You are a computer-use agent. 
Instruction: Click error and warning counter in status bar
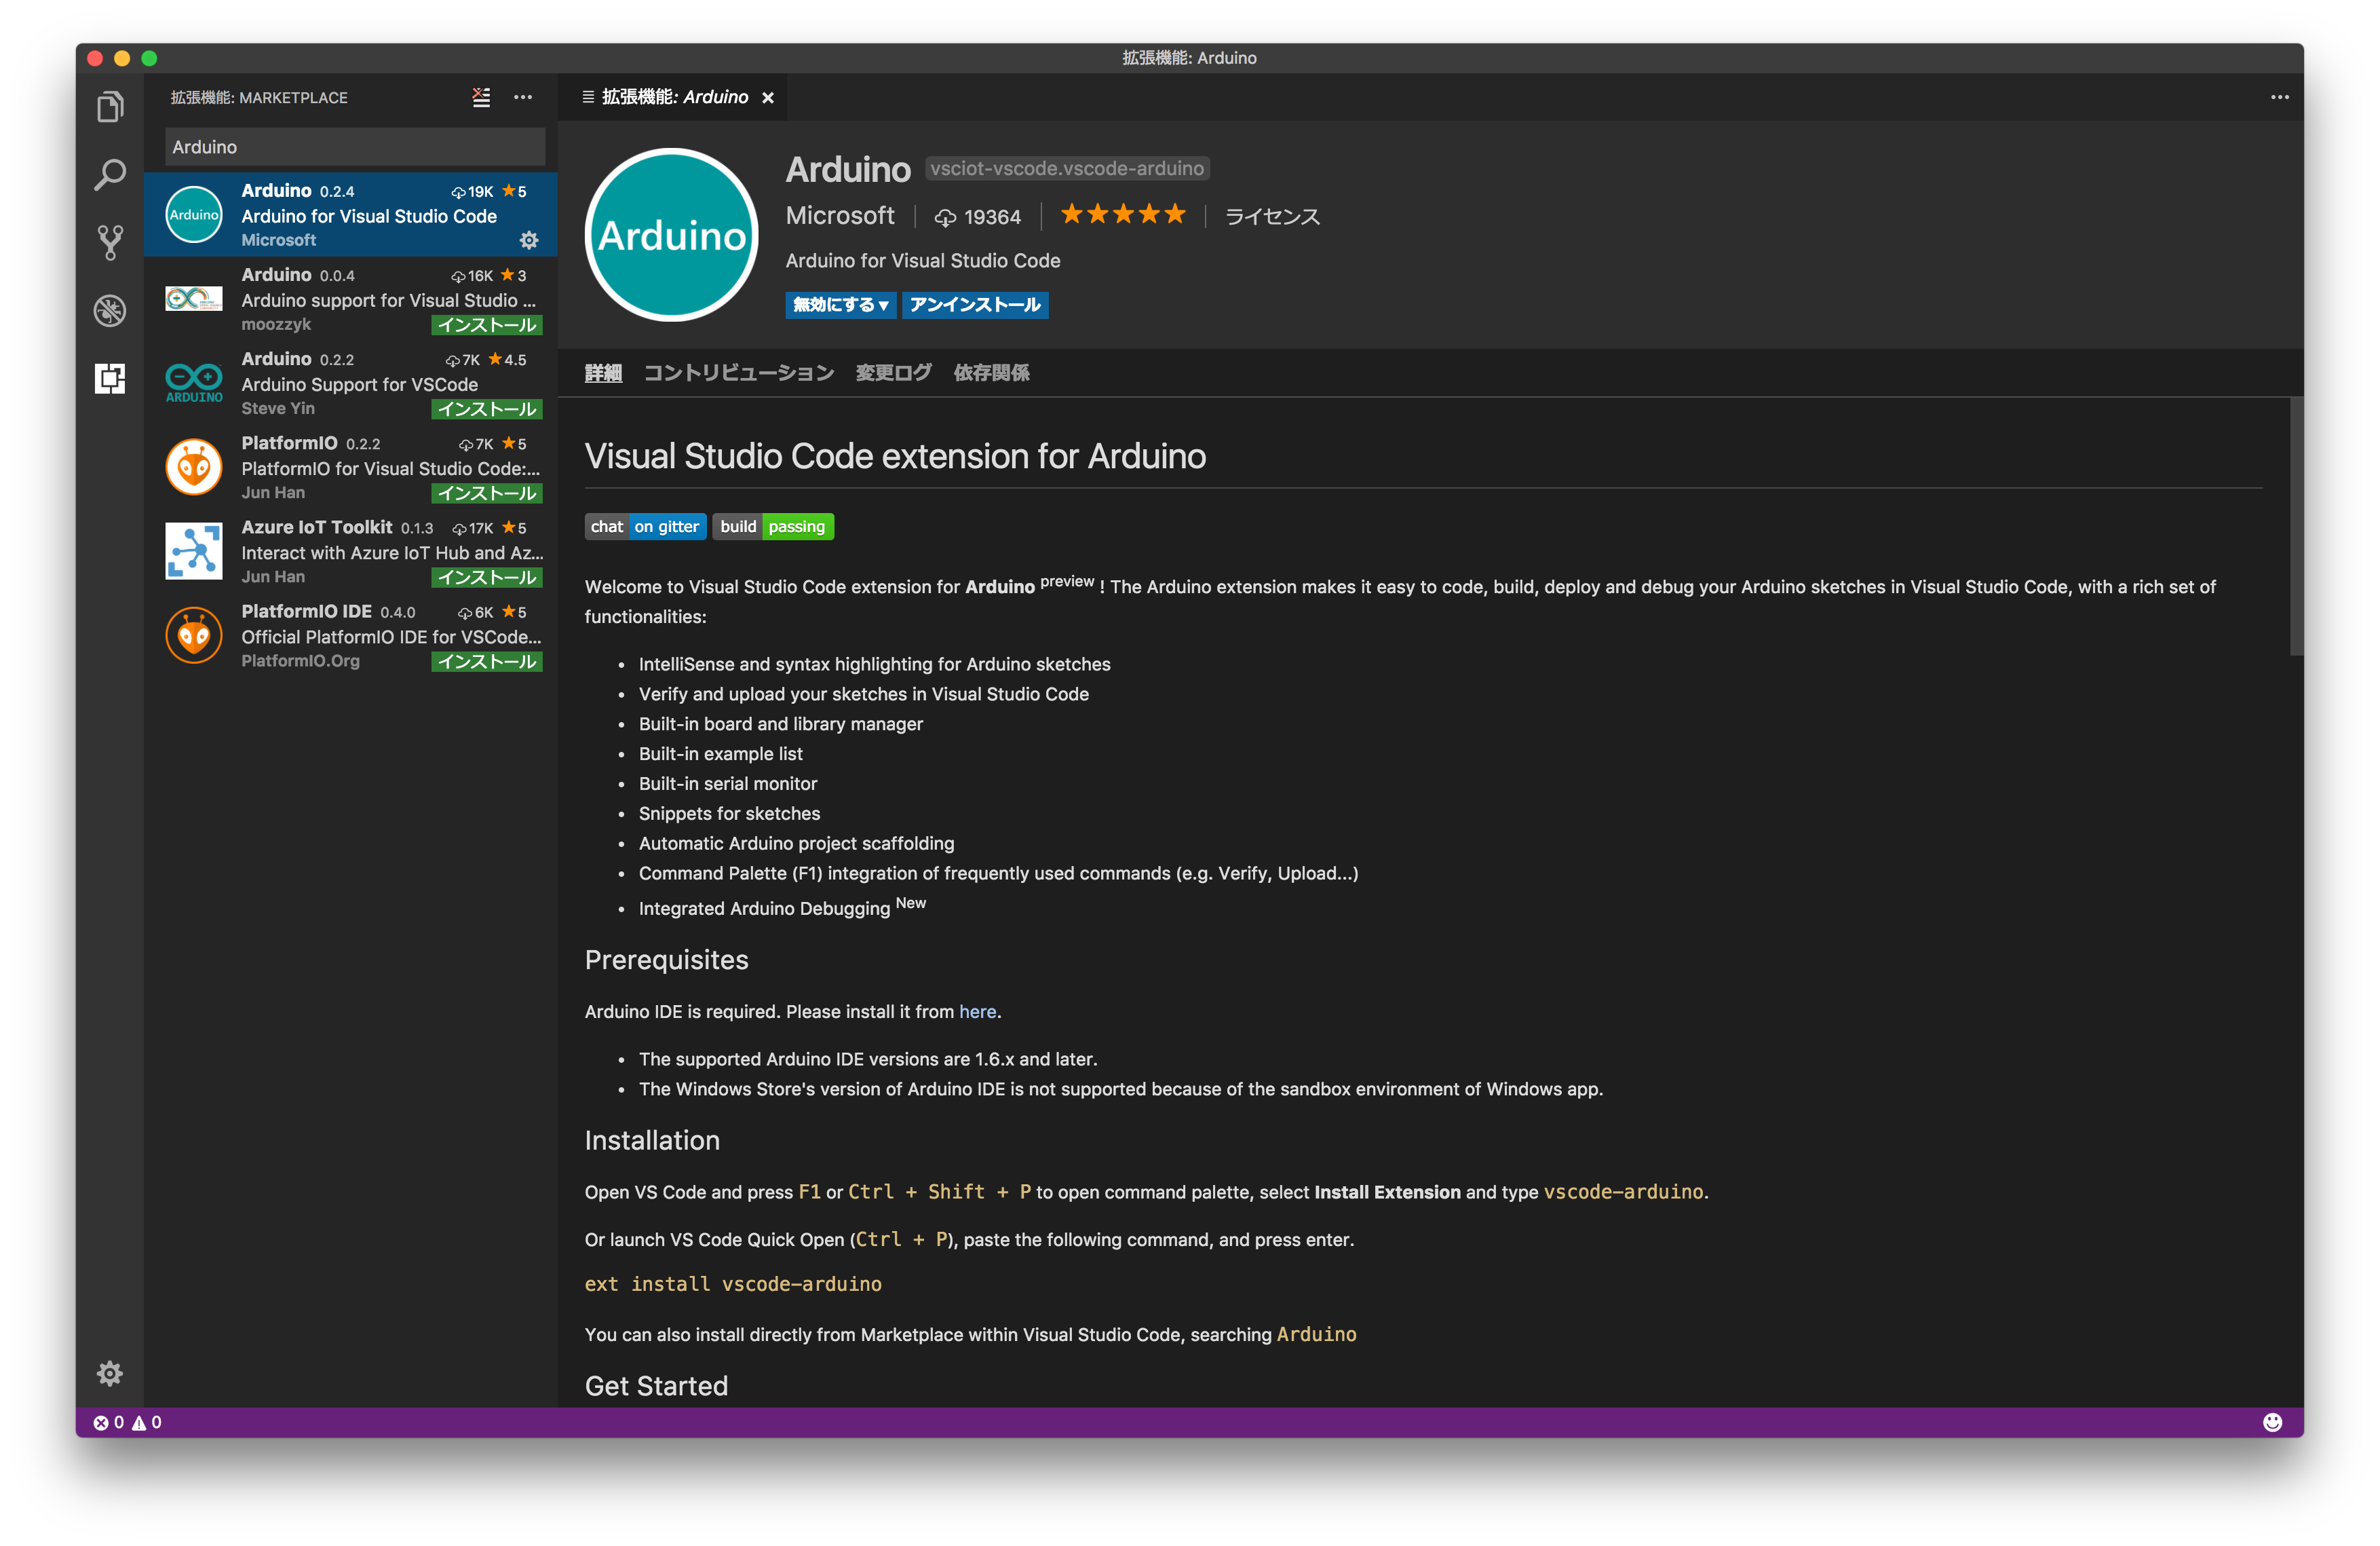click(x=127, y=1421)
